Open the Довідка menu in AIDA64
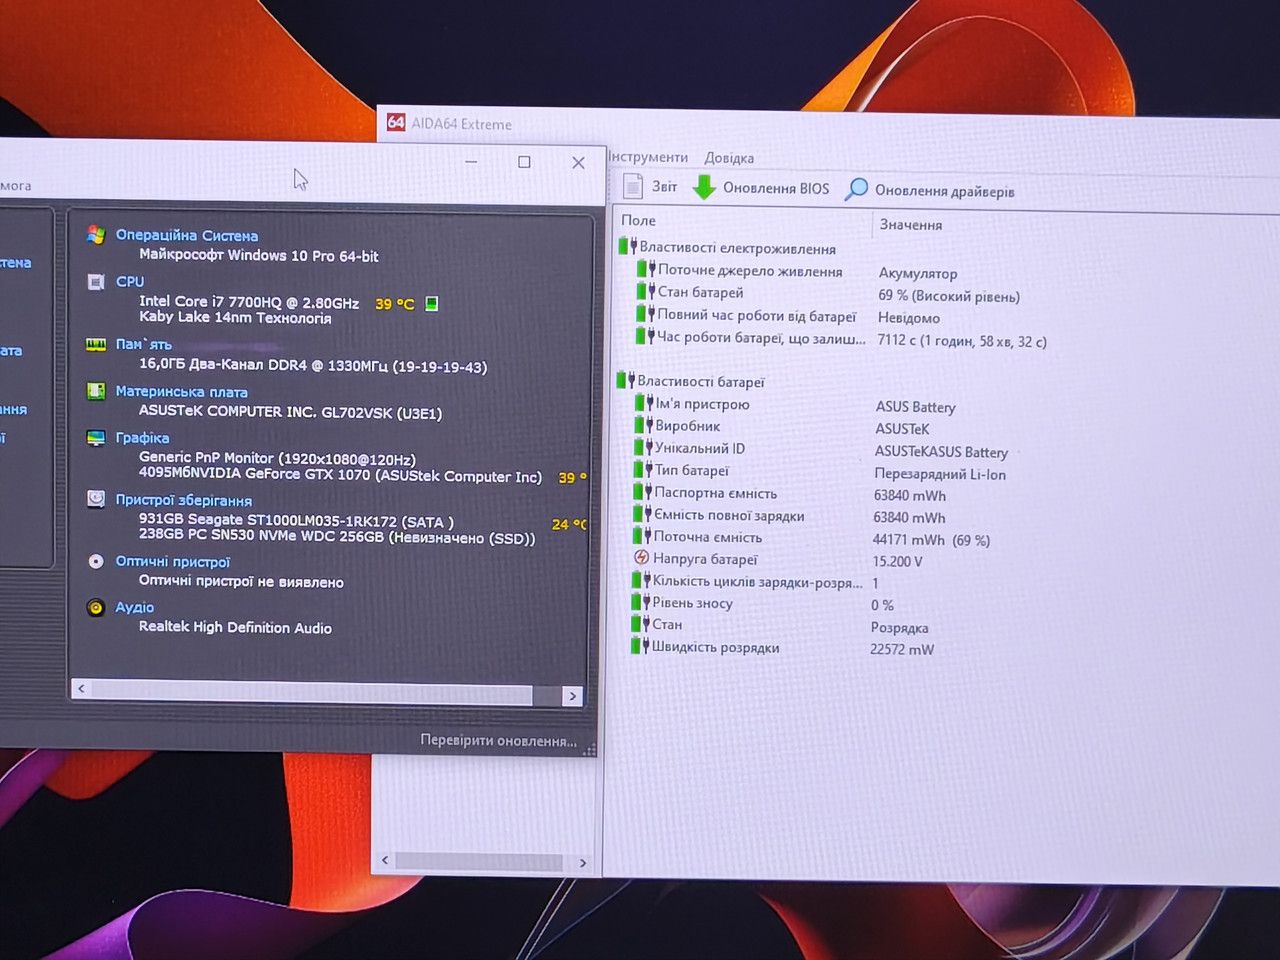 (x=729, y=158)
